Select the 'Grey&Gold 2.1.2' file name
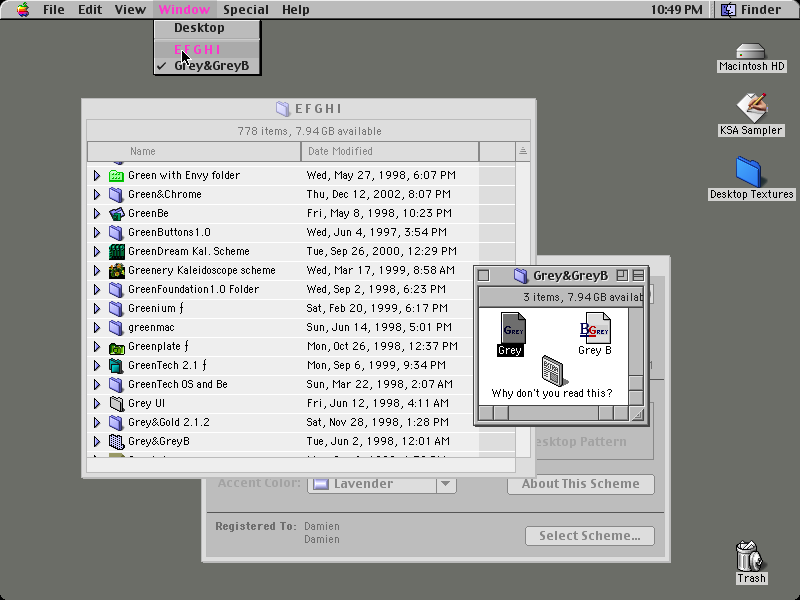Screen dimensions: 800x600 [168, 422]
